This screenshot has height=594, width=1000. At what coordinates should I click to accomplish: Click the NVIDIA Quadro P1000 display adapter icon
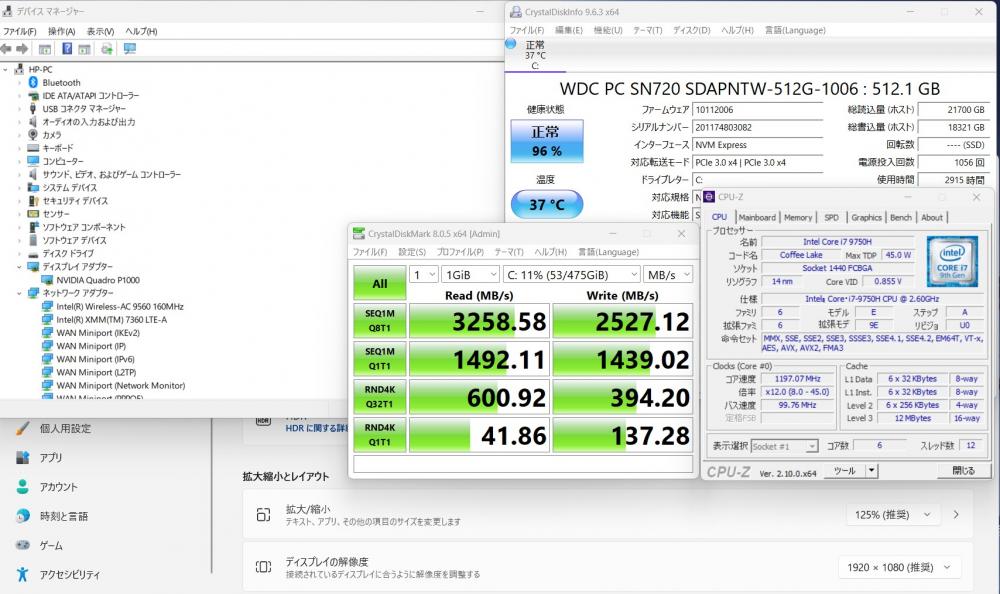coord(47,279)
